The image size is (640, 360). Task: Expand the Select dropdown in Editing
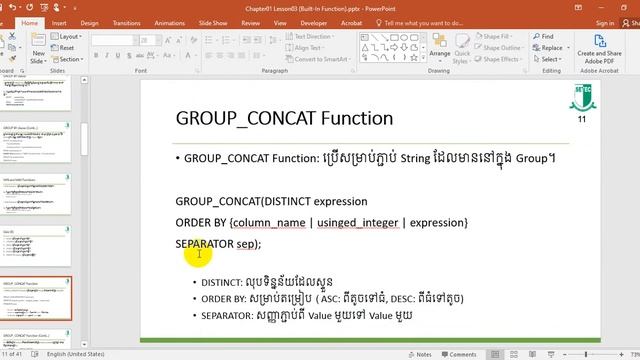click(547, 59)
